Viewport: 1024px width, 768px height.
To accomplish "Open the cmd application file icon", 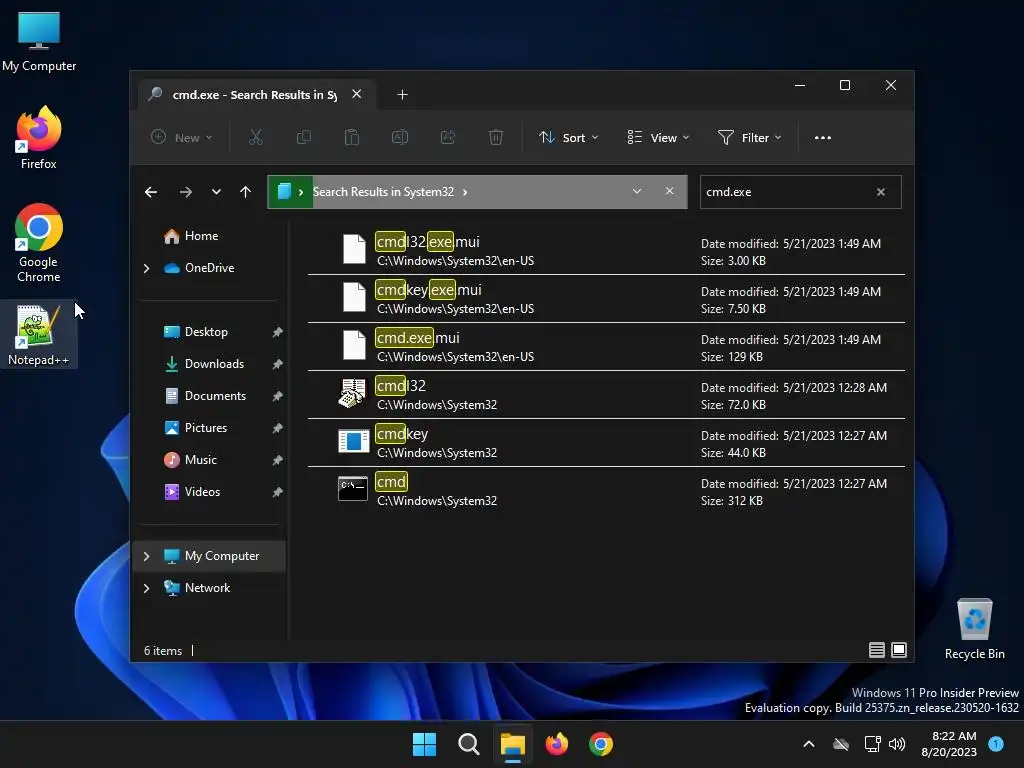I will [x=353, y=489].
